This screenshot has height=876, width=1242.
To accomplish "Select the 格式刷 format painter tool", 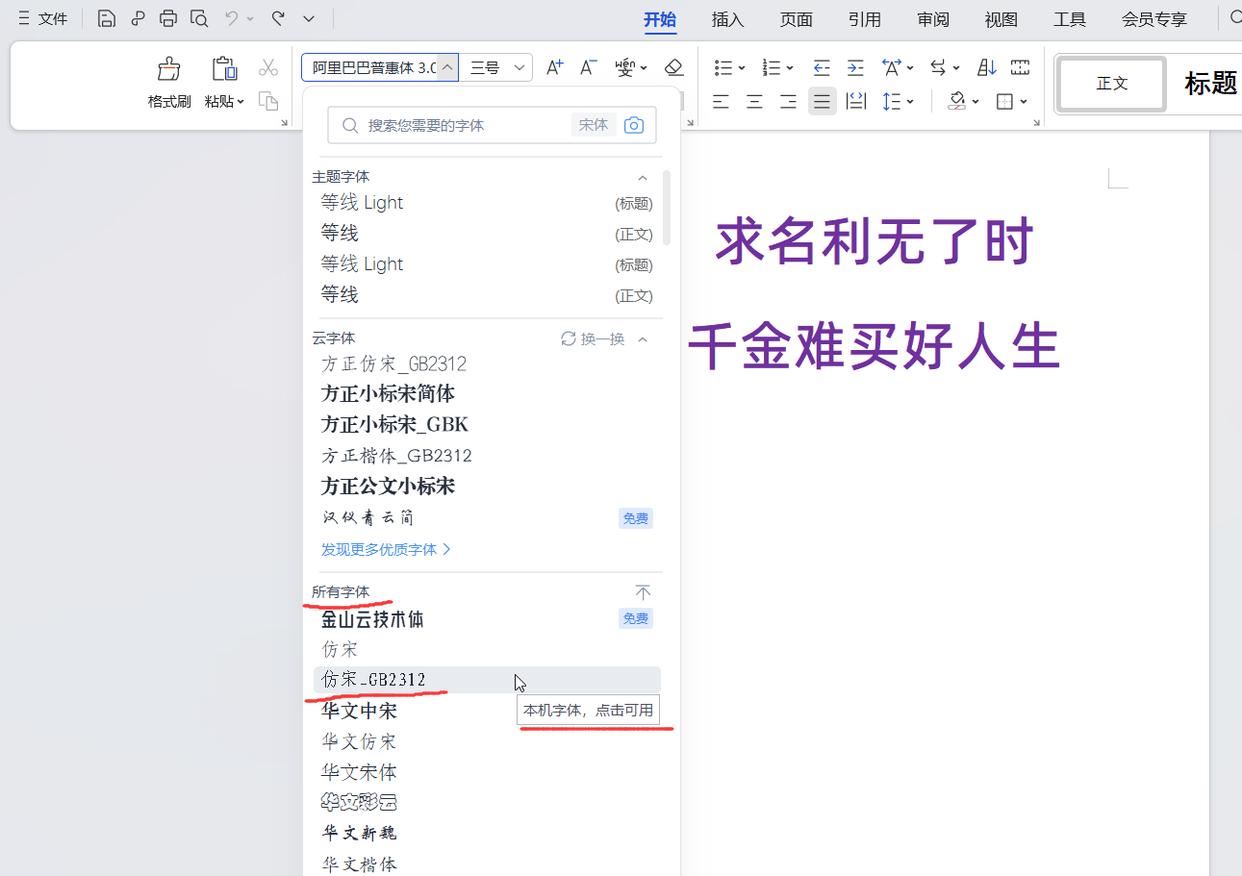I will click(168, 80).
